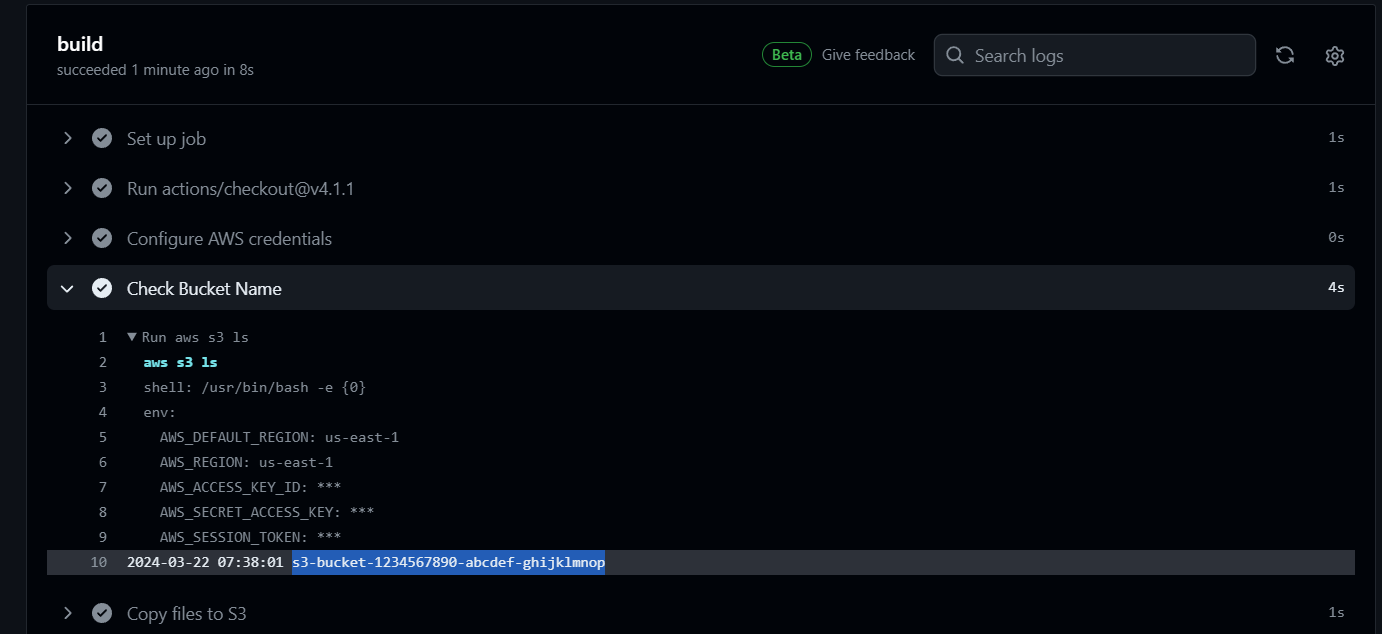Click the 1s duration of Set up job
Viewport: 1382px width, 634px height.
click(1336, 138)
